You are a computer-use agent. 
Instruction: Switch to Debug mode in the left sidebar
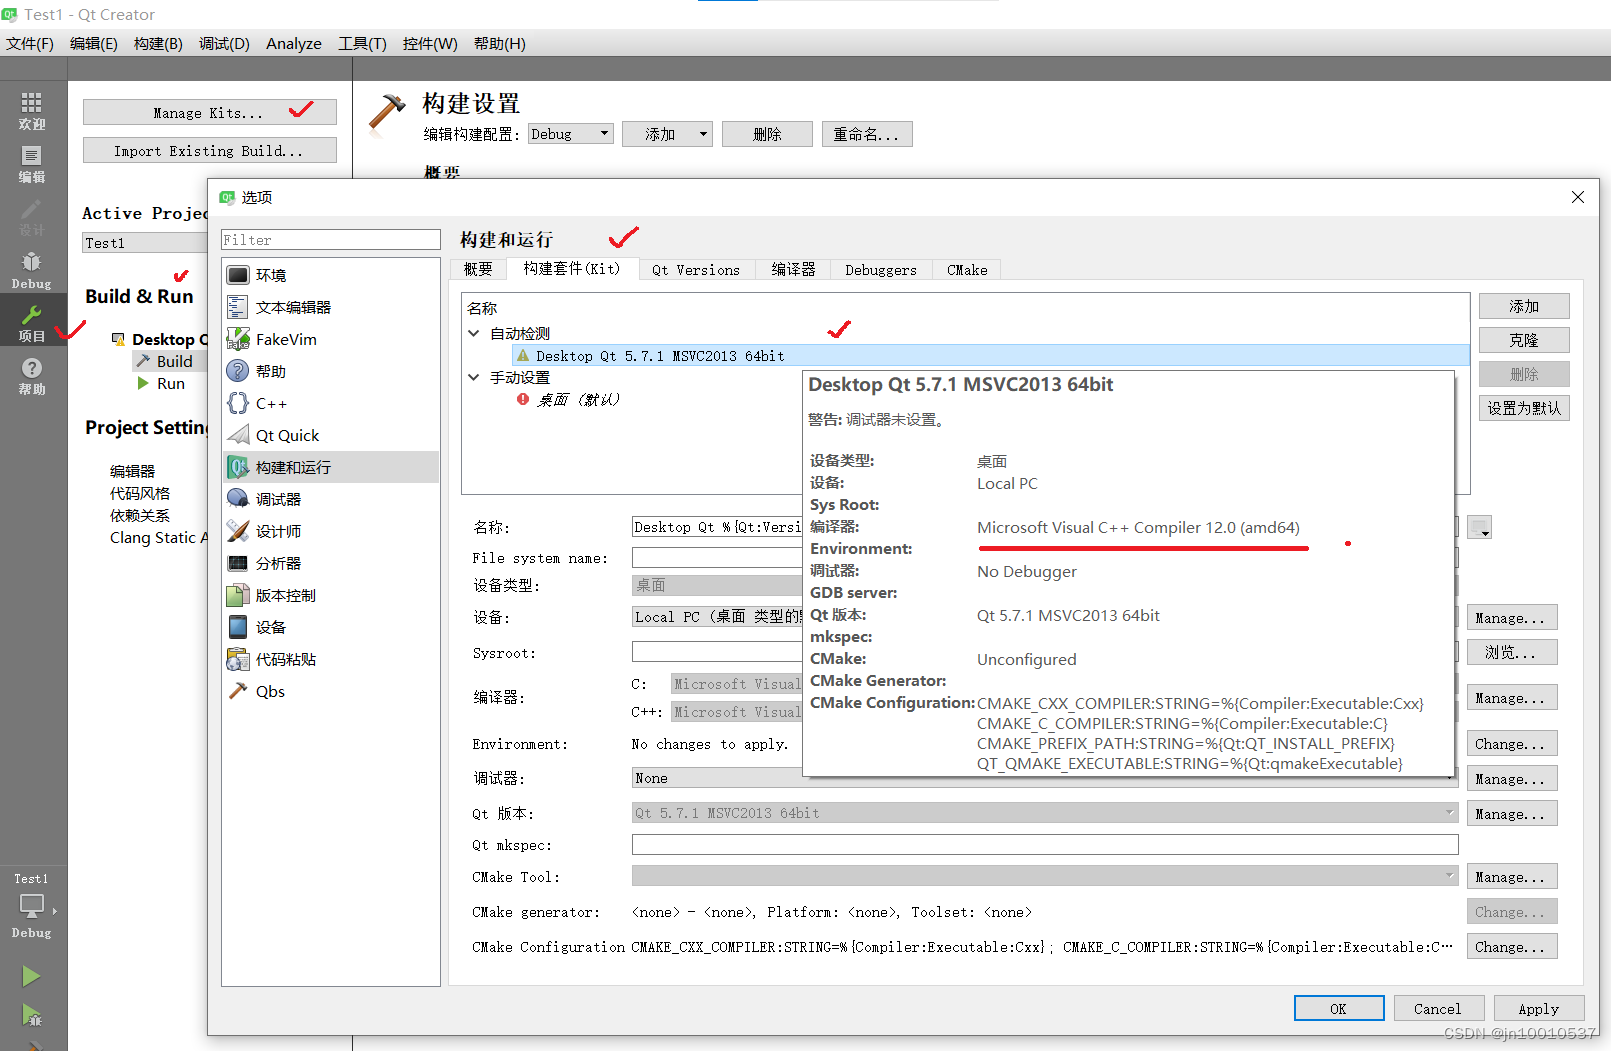pos(31,267)
